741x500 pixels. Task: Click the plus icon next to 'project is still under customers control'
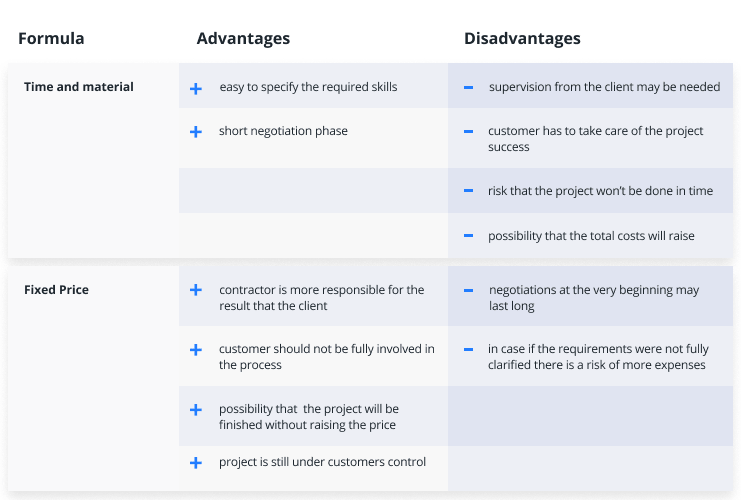(x=196, y=463)
